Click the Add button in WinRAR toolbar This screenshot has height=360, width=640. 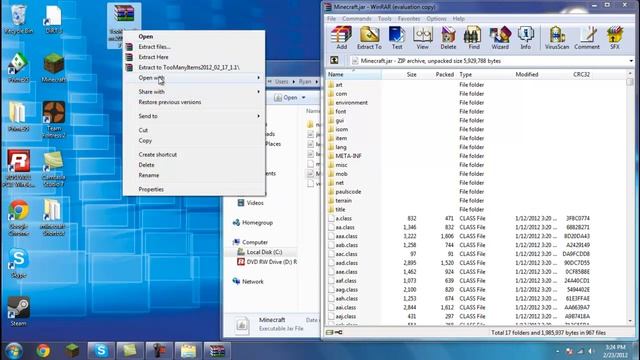341,38
